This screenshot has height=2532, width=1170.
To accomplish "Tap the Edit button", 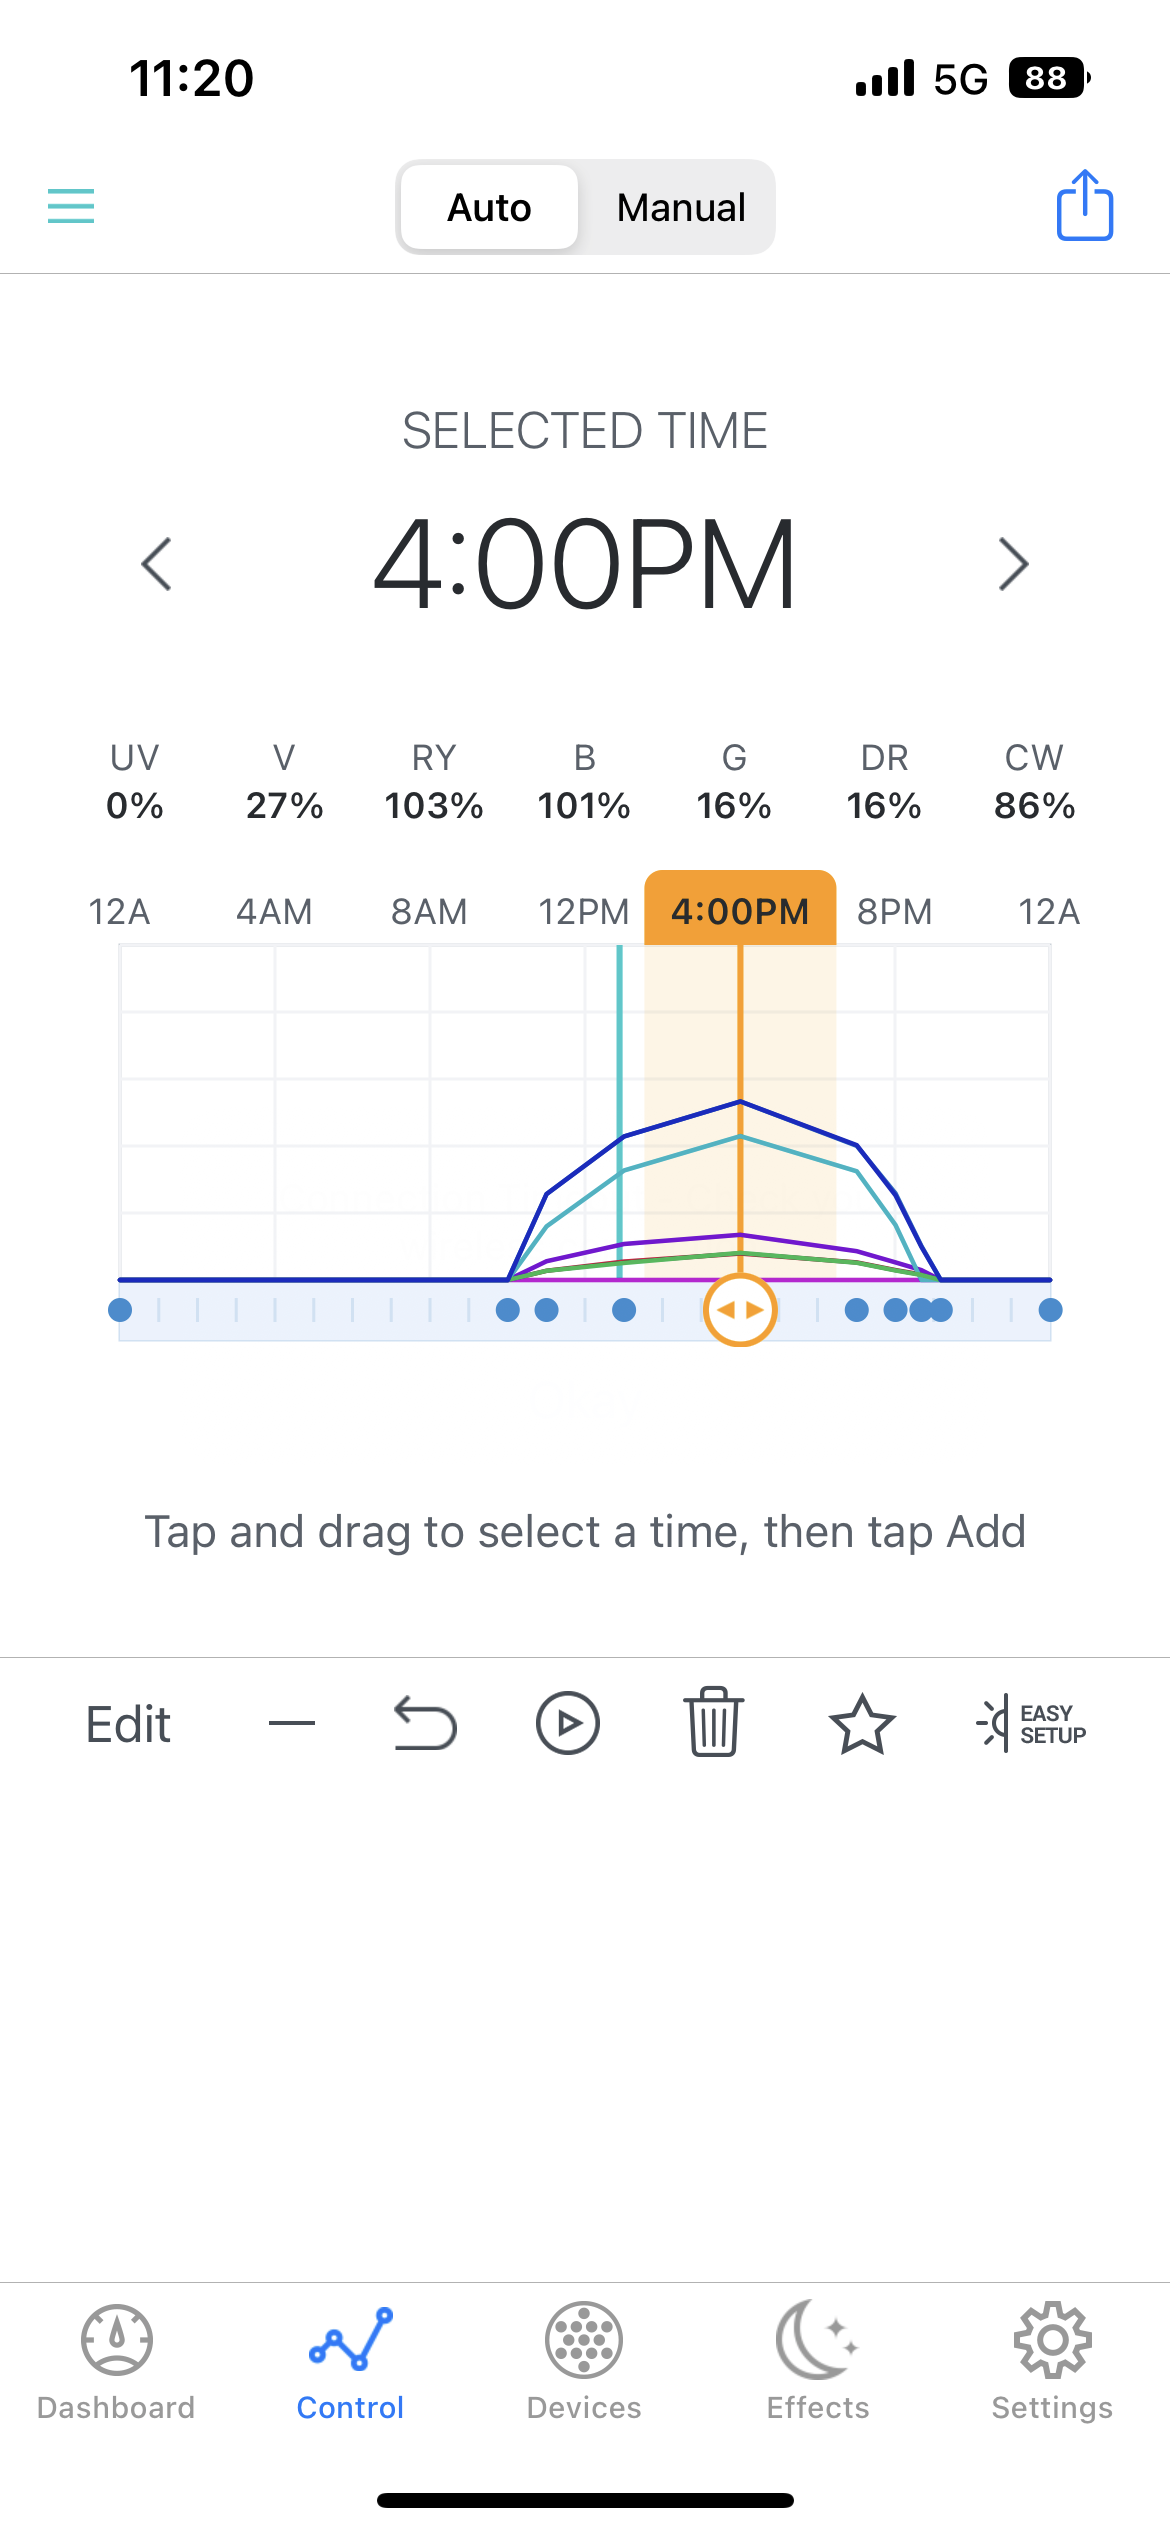I will [x=128, y=1724].
